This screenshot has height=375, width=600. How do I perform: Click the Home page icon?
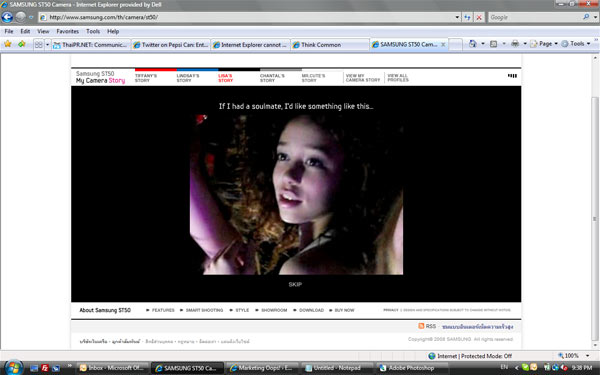tap(473, 44)
